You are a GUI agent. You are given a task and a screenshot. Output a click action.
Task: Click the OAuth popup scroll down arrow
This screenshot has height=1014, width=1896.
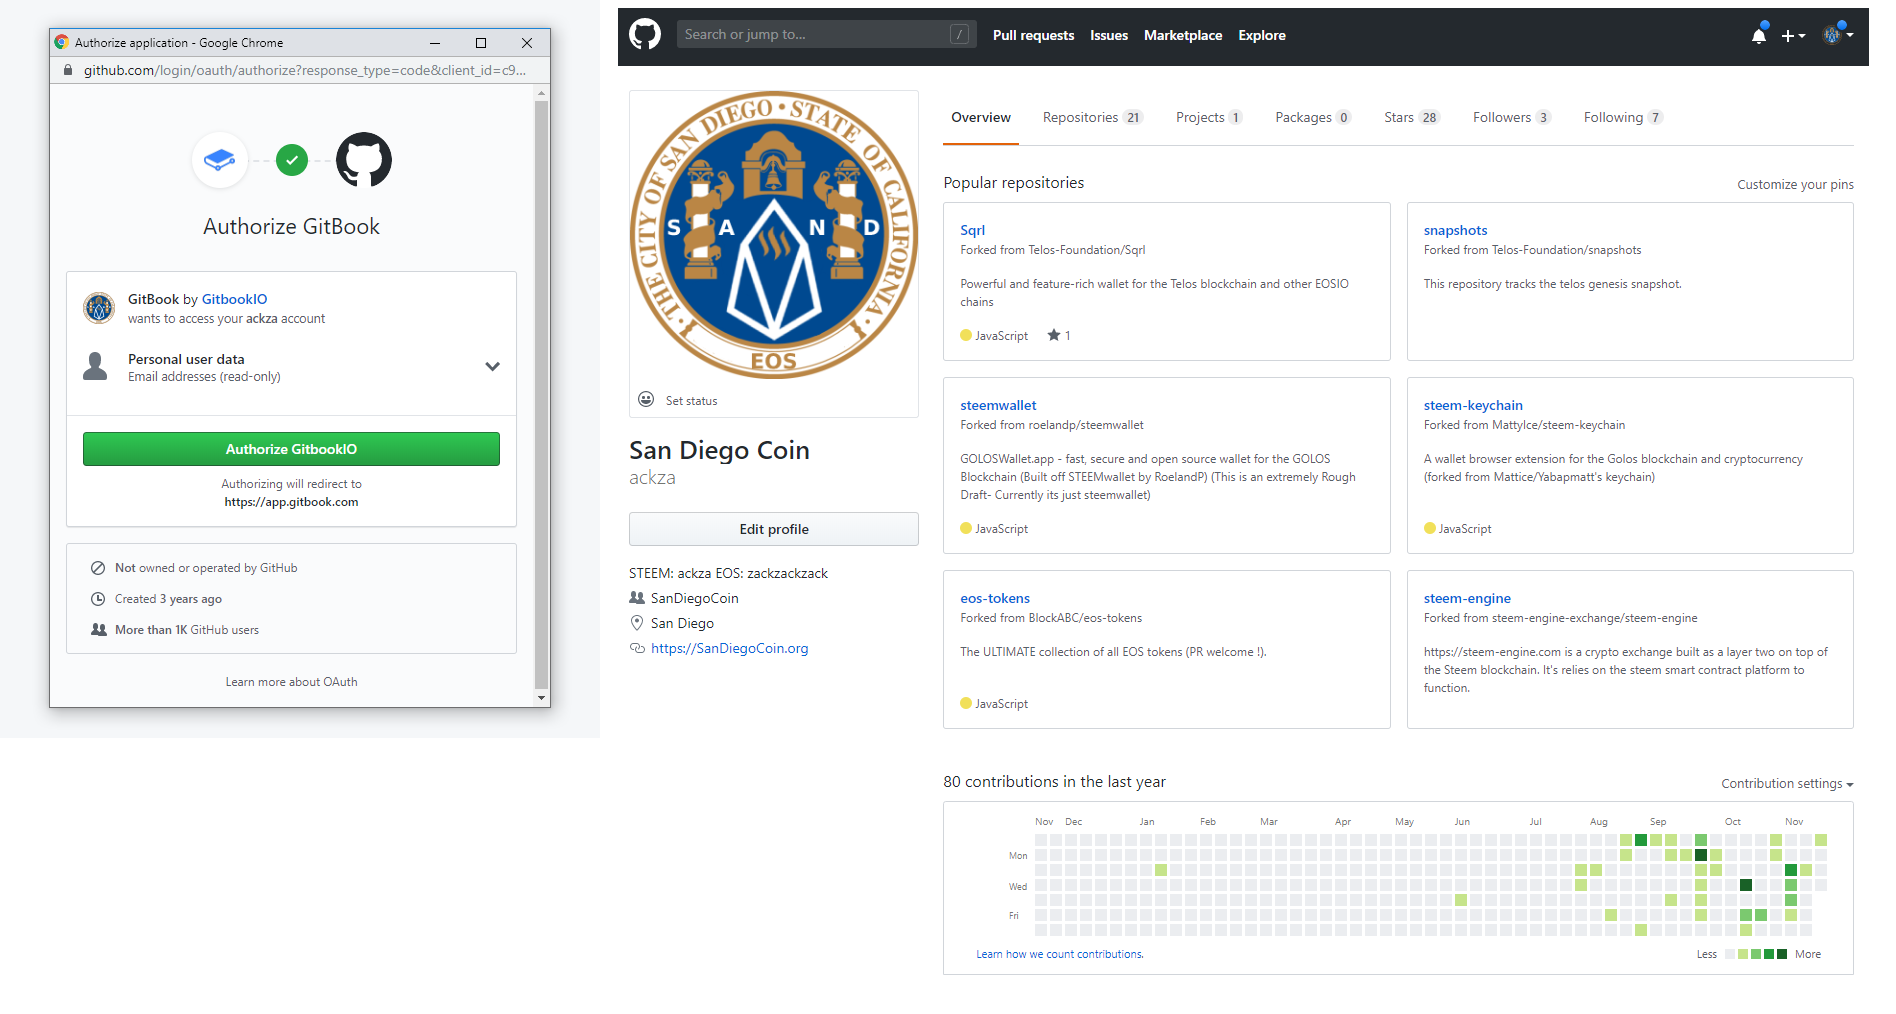pos(541,698)
